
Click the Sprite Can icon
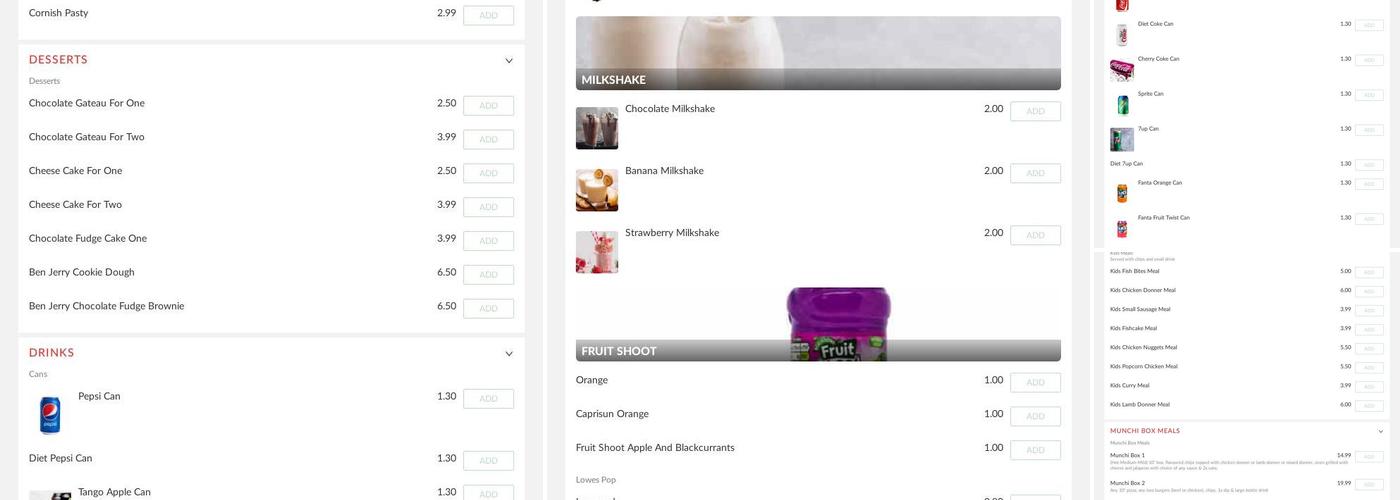(1122, 105)
